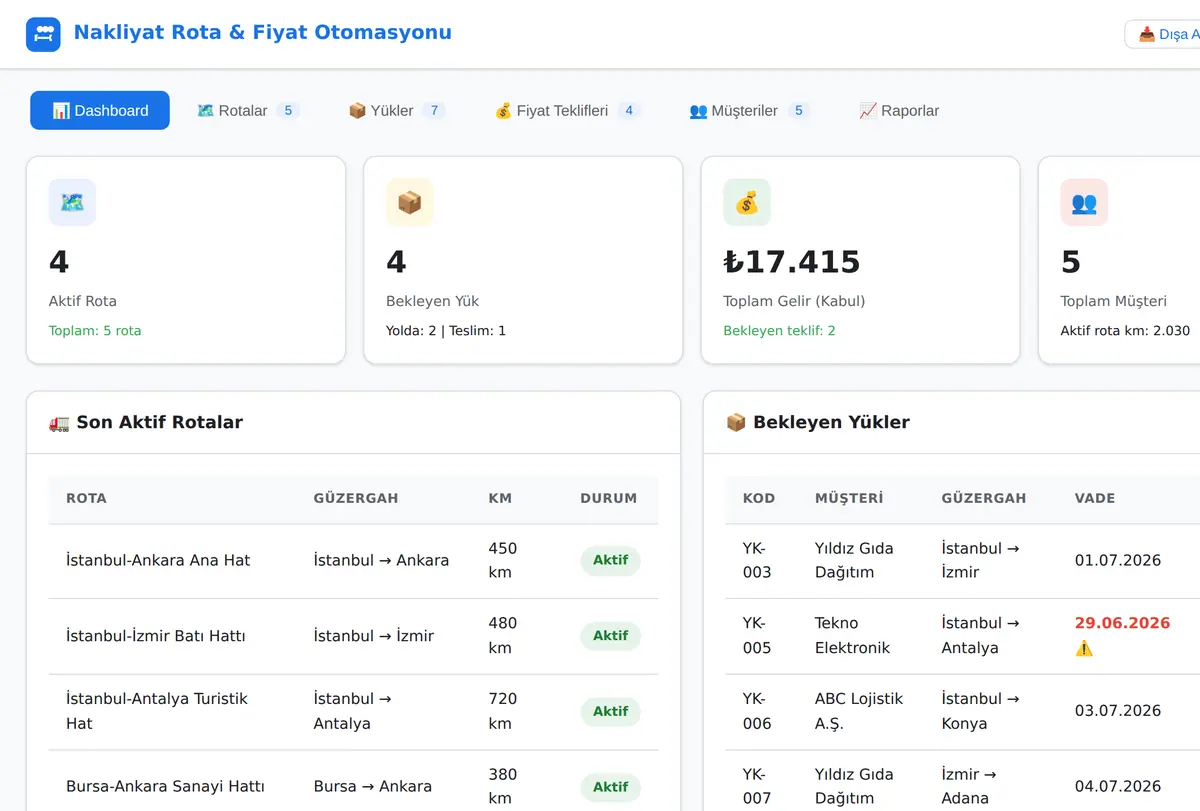Click the MÜŞTERİ column header
The image size is (1200, 811).
pos(849,498)
